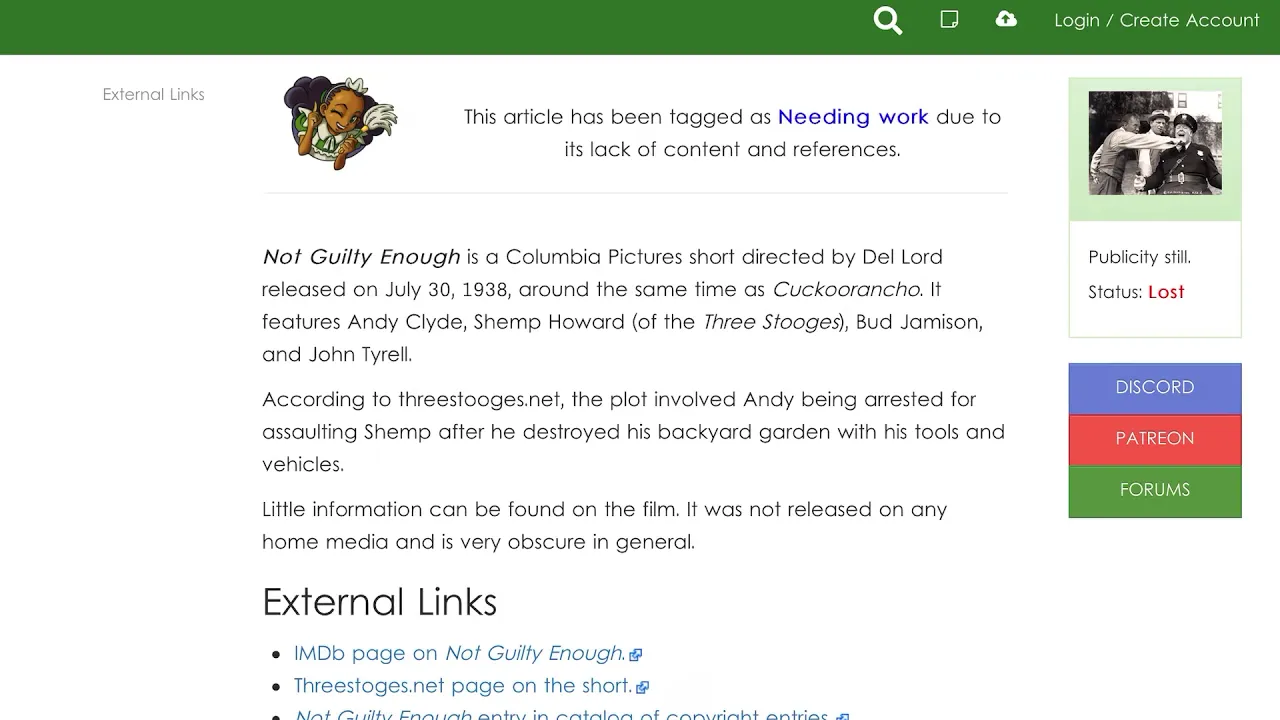
Task: Open Threestoges.net page on the short
Action: point(463,686)
